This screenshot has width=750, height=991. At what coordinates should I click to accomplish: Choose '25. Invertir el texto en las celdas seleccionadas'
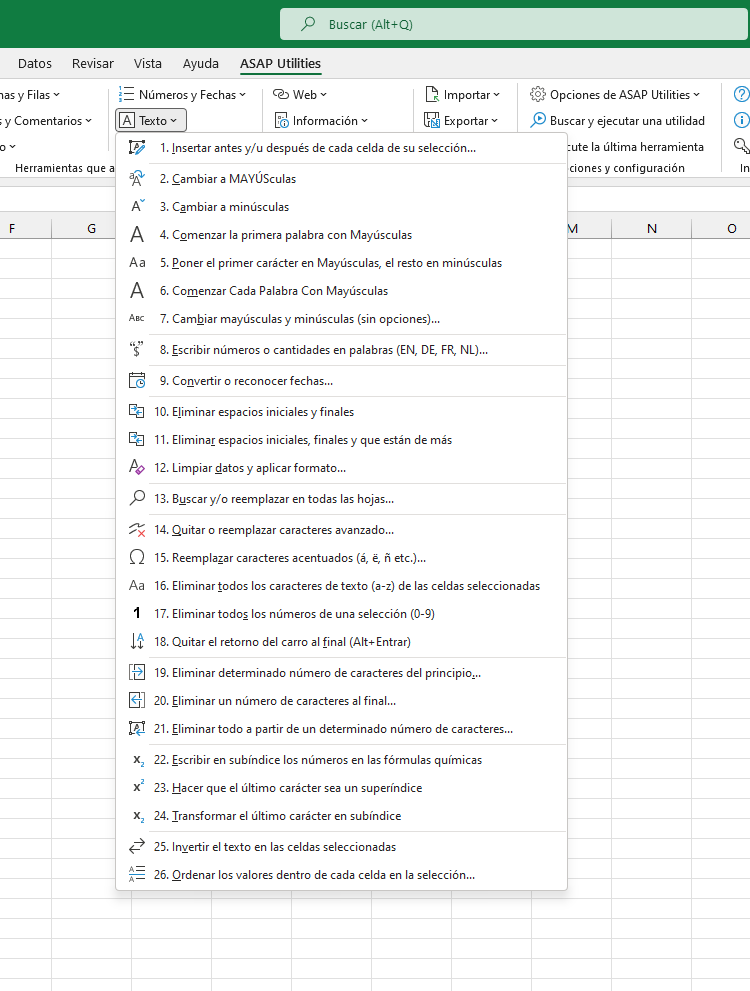click(x=341, y=846)
